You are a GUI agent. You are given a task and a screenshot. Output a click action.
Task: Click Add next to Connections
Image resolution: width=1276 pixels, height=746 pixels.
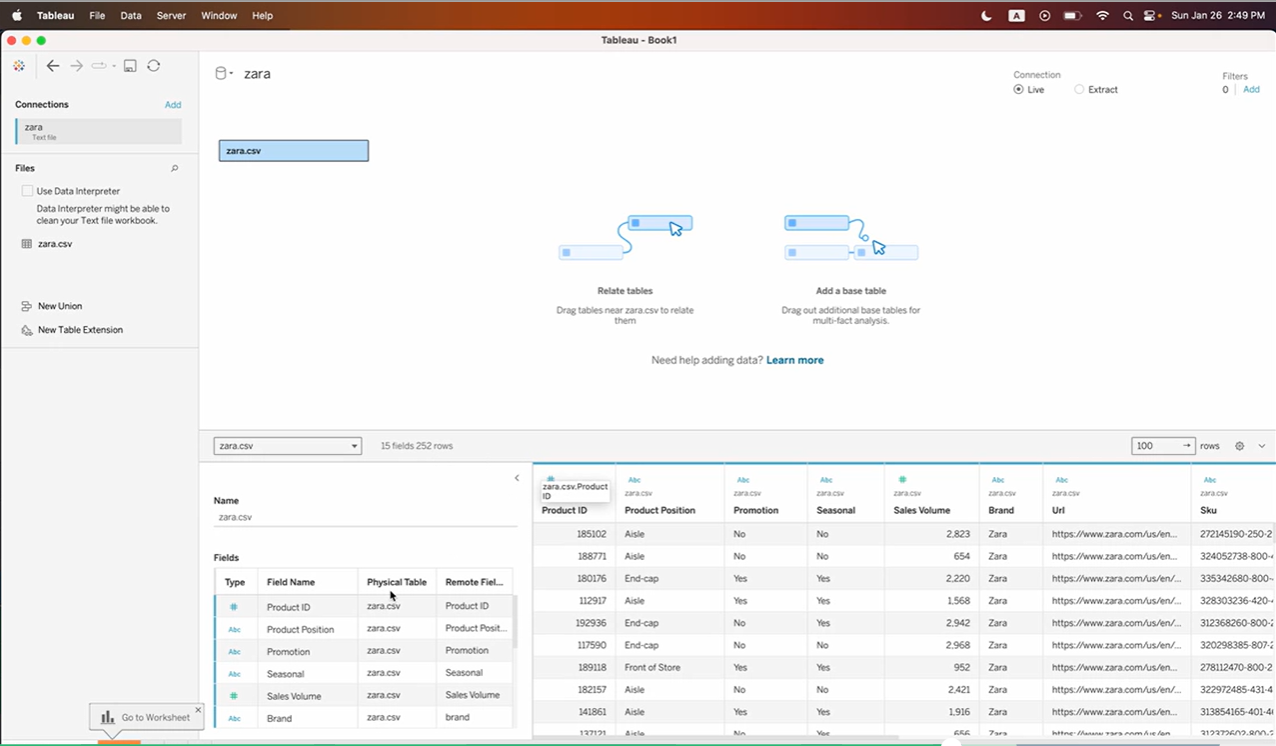click(x=173, y=105)
